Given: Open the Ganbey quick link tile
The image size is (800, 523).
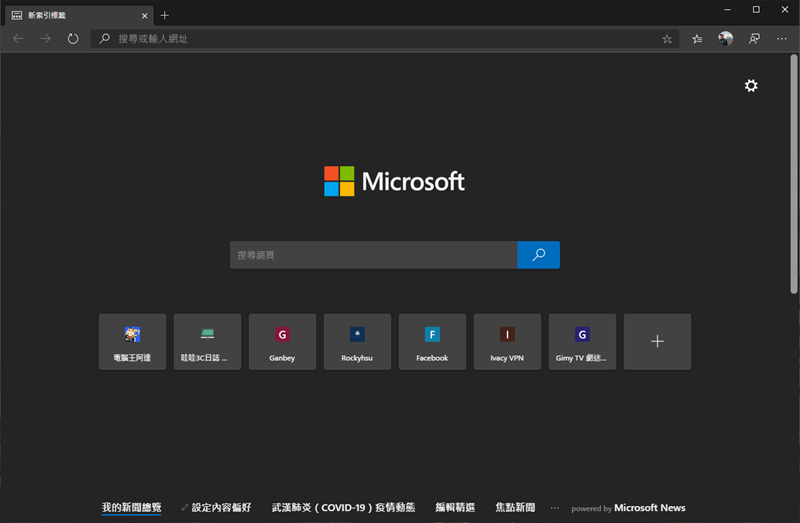Looking at the screenshot, I should pyautogui.click(x=282, y=342).
